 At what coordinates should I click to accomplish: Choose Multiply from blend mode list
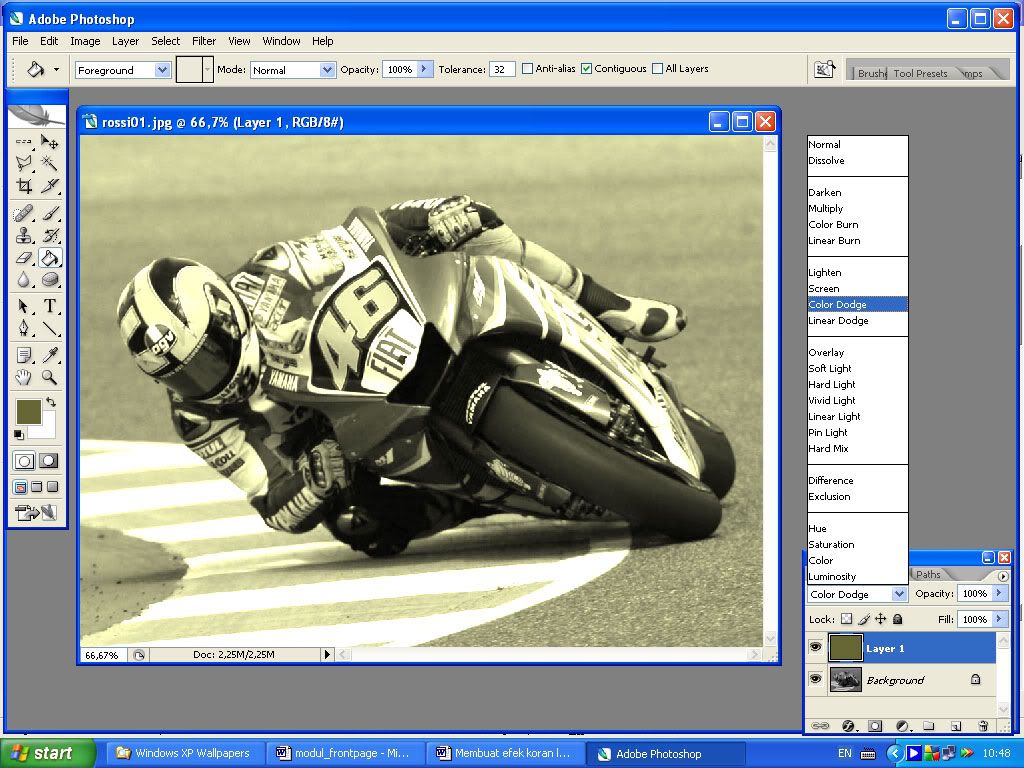click(857, 208)
